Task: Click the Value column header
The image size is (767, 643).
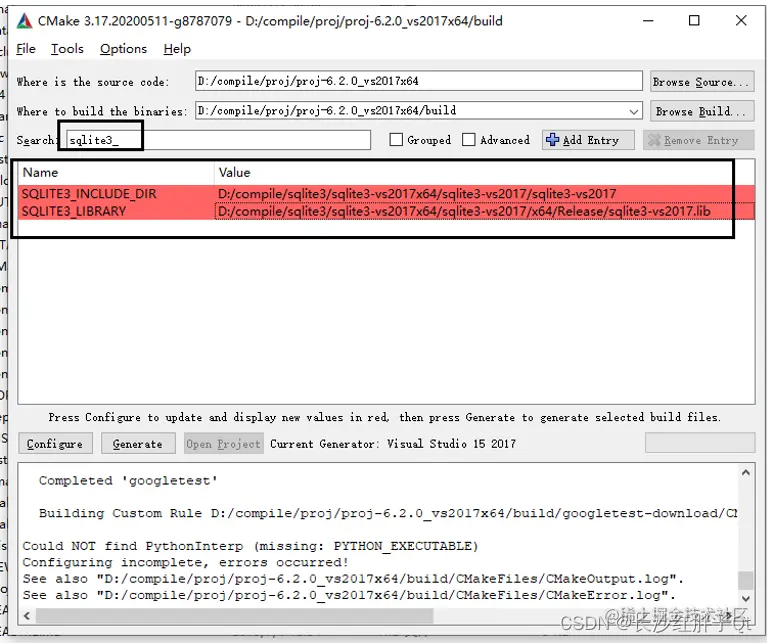Action: (484, 173)
